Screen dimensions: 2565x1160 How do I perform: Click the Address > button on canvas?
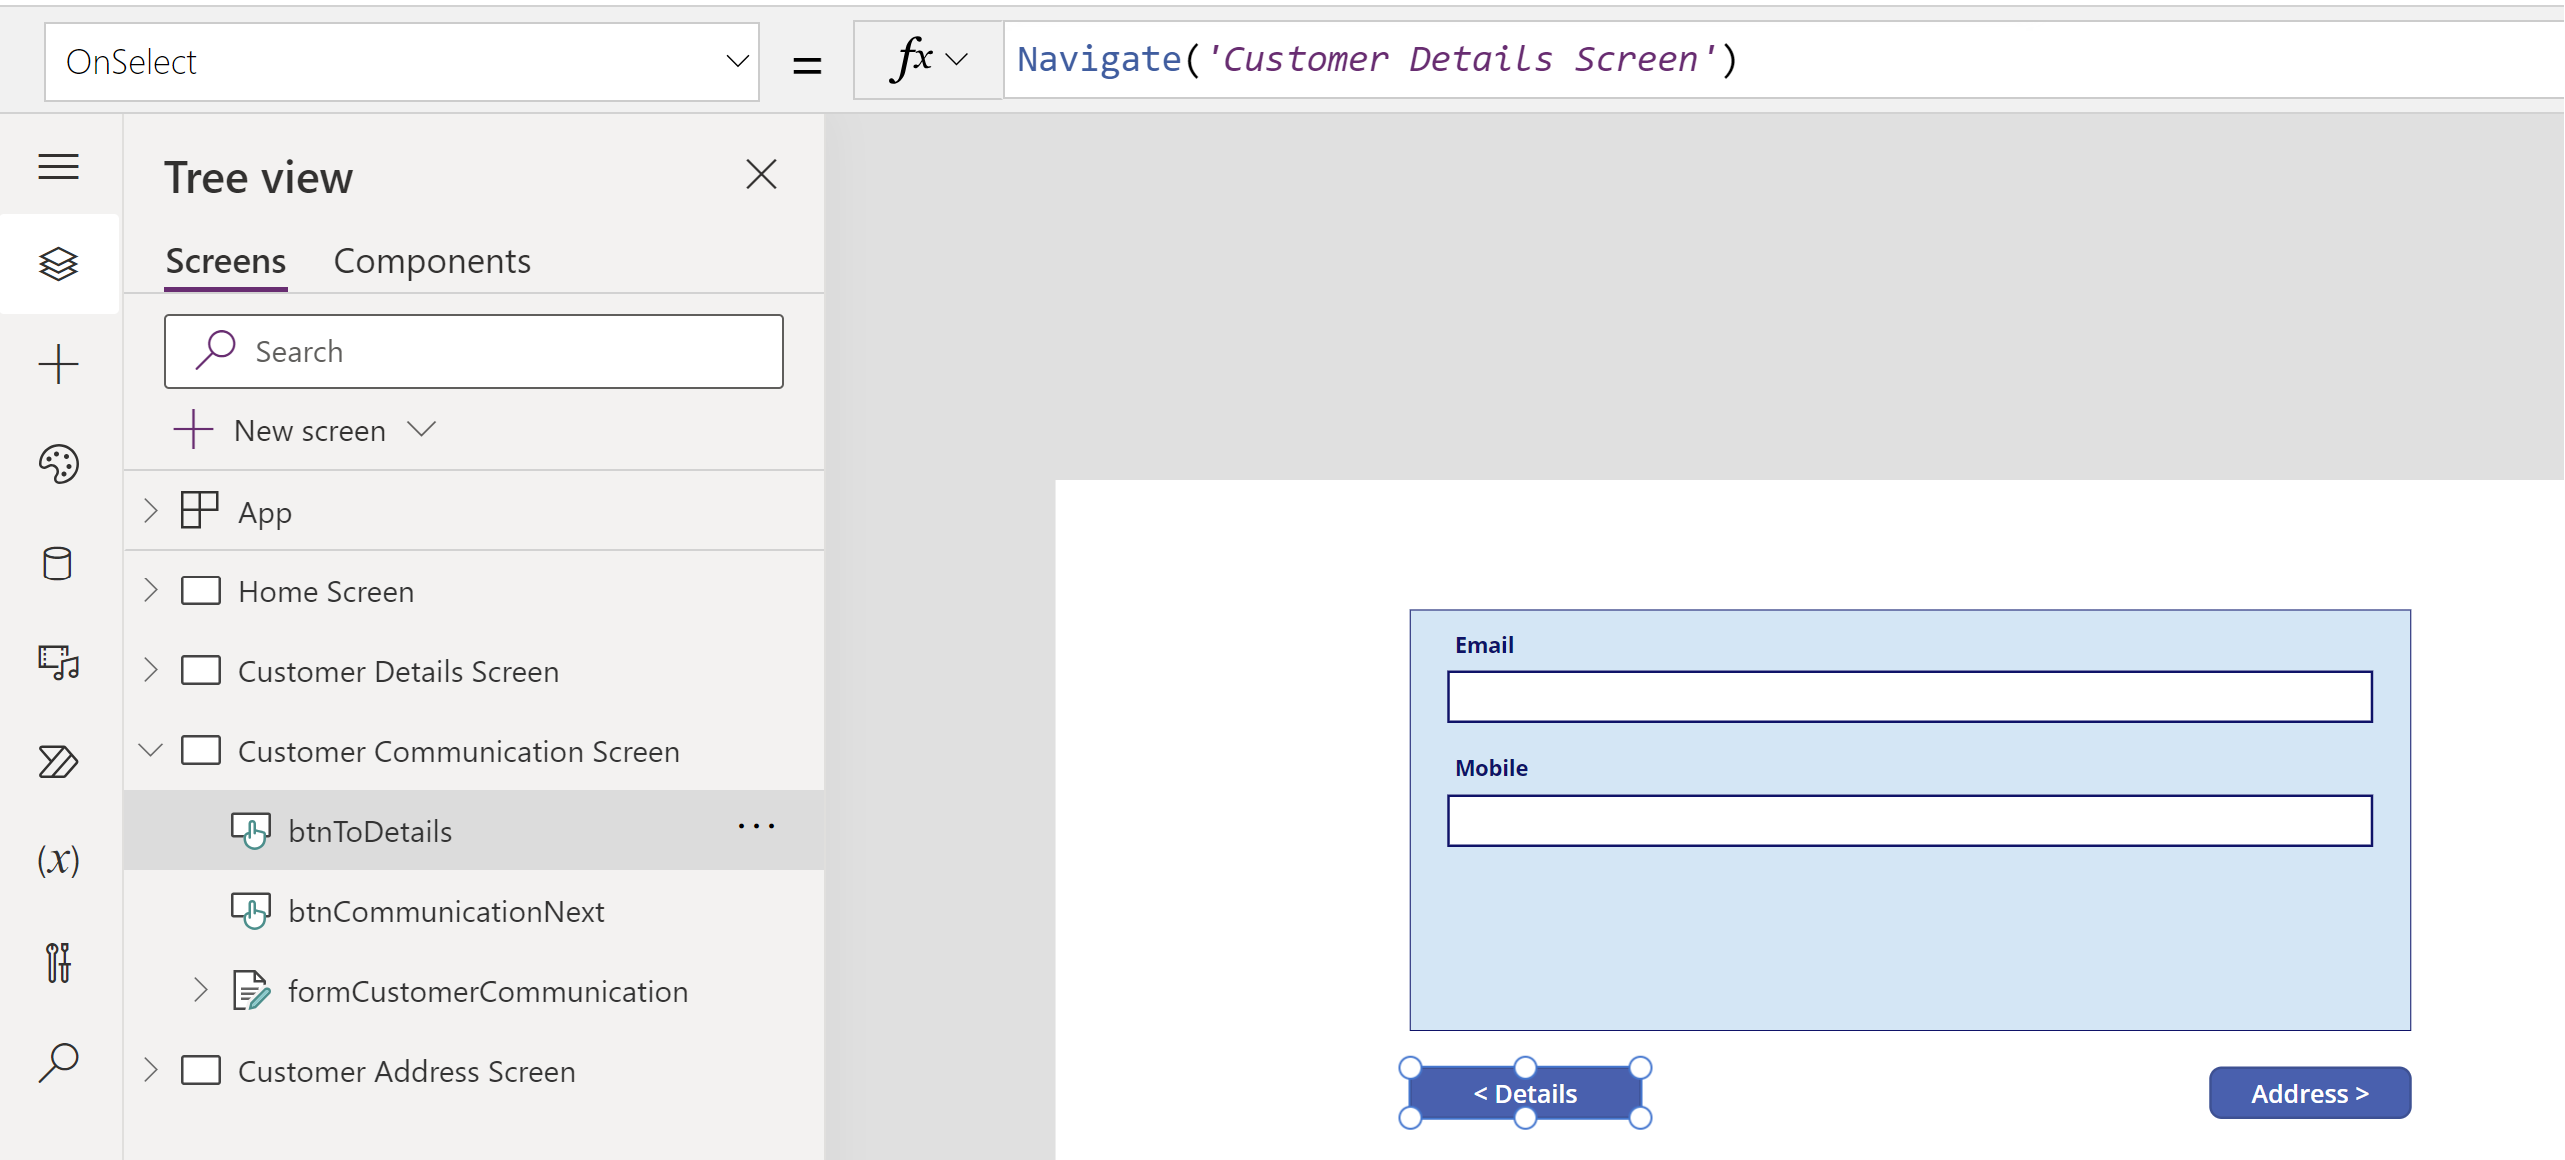click(2309, 1093)
